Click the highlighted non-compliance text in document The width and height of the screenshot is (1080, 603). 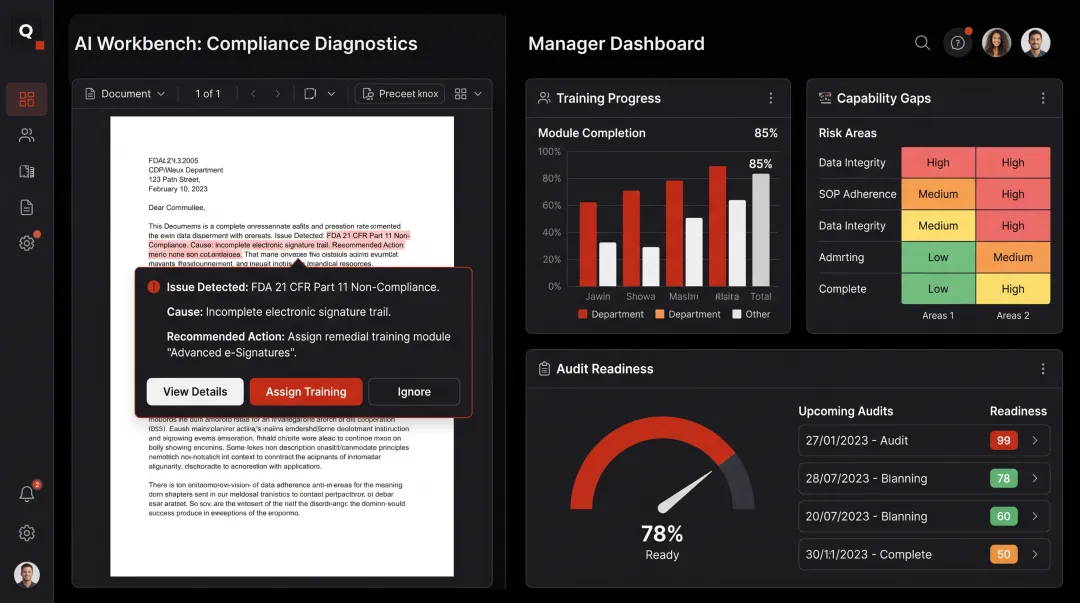(x=279, y=245)
